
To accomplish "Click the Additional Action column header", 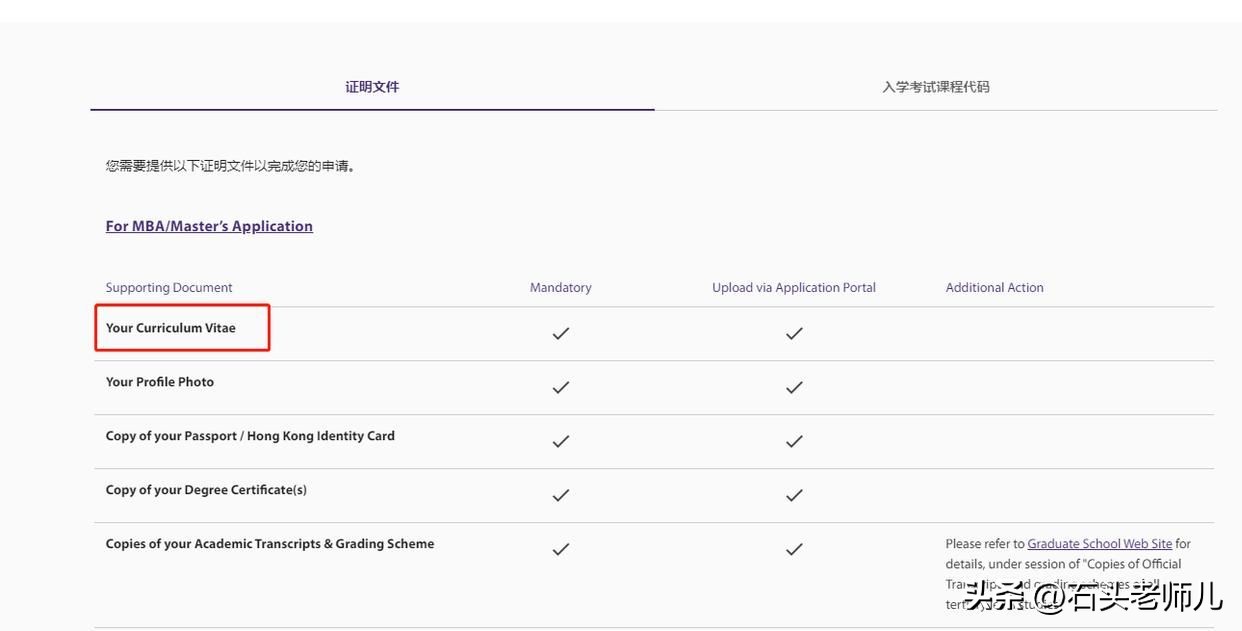I will click(x=994, y=288).
